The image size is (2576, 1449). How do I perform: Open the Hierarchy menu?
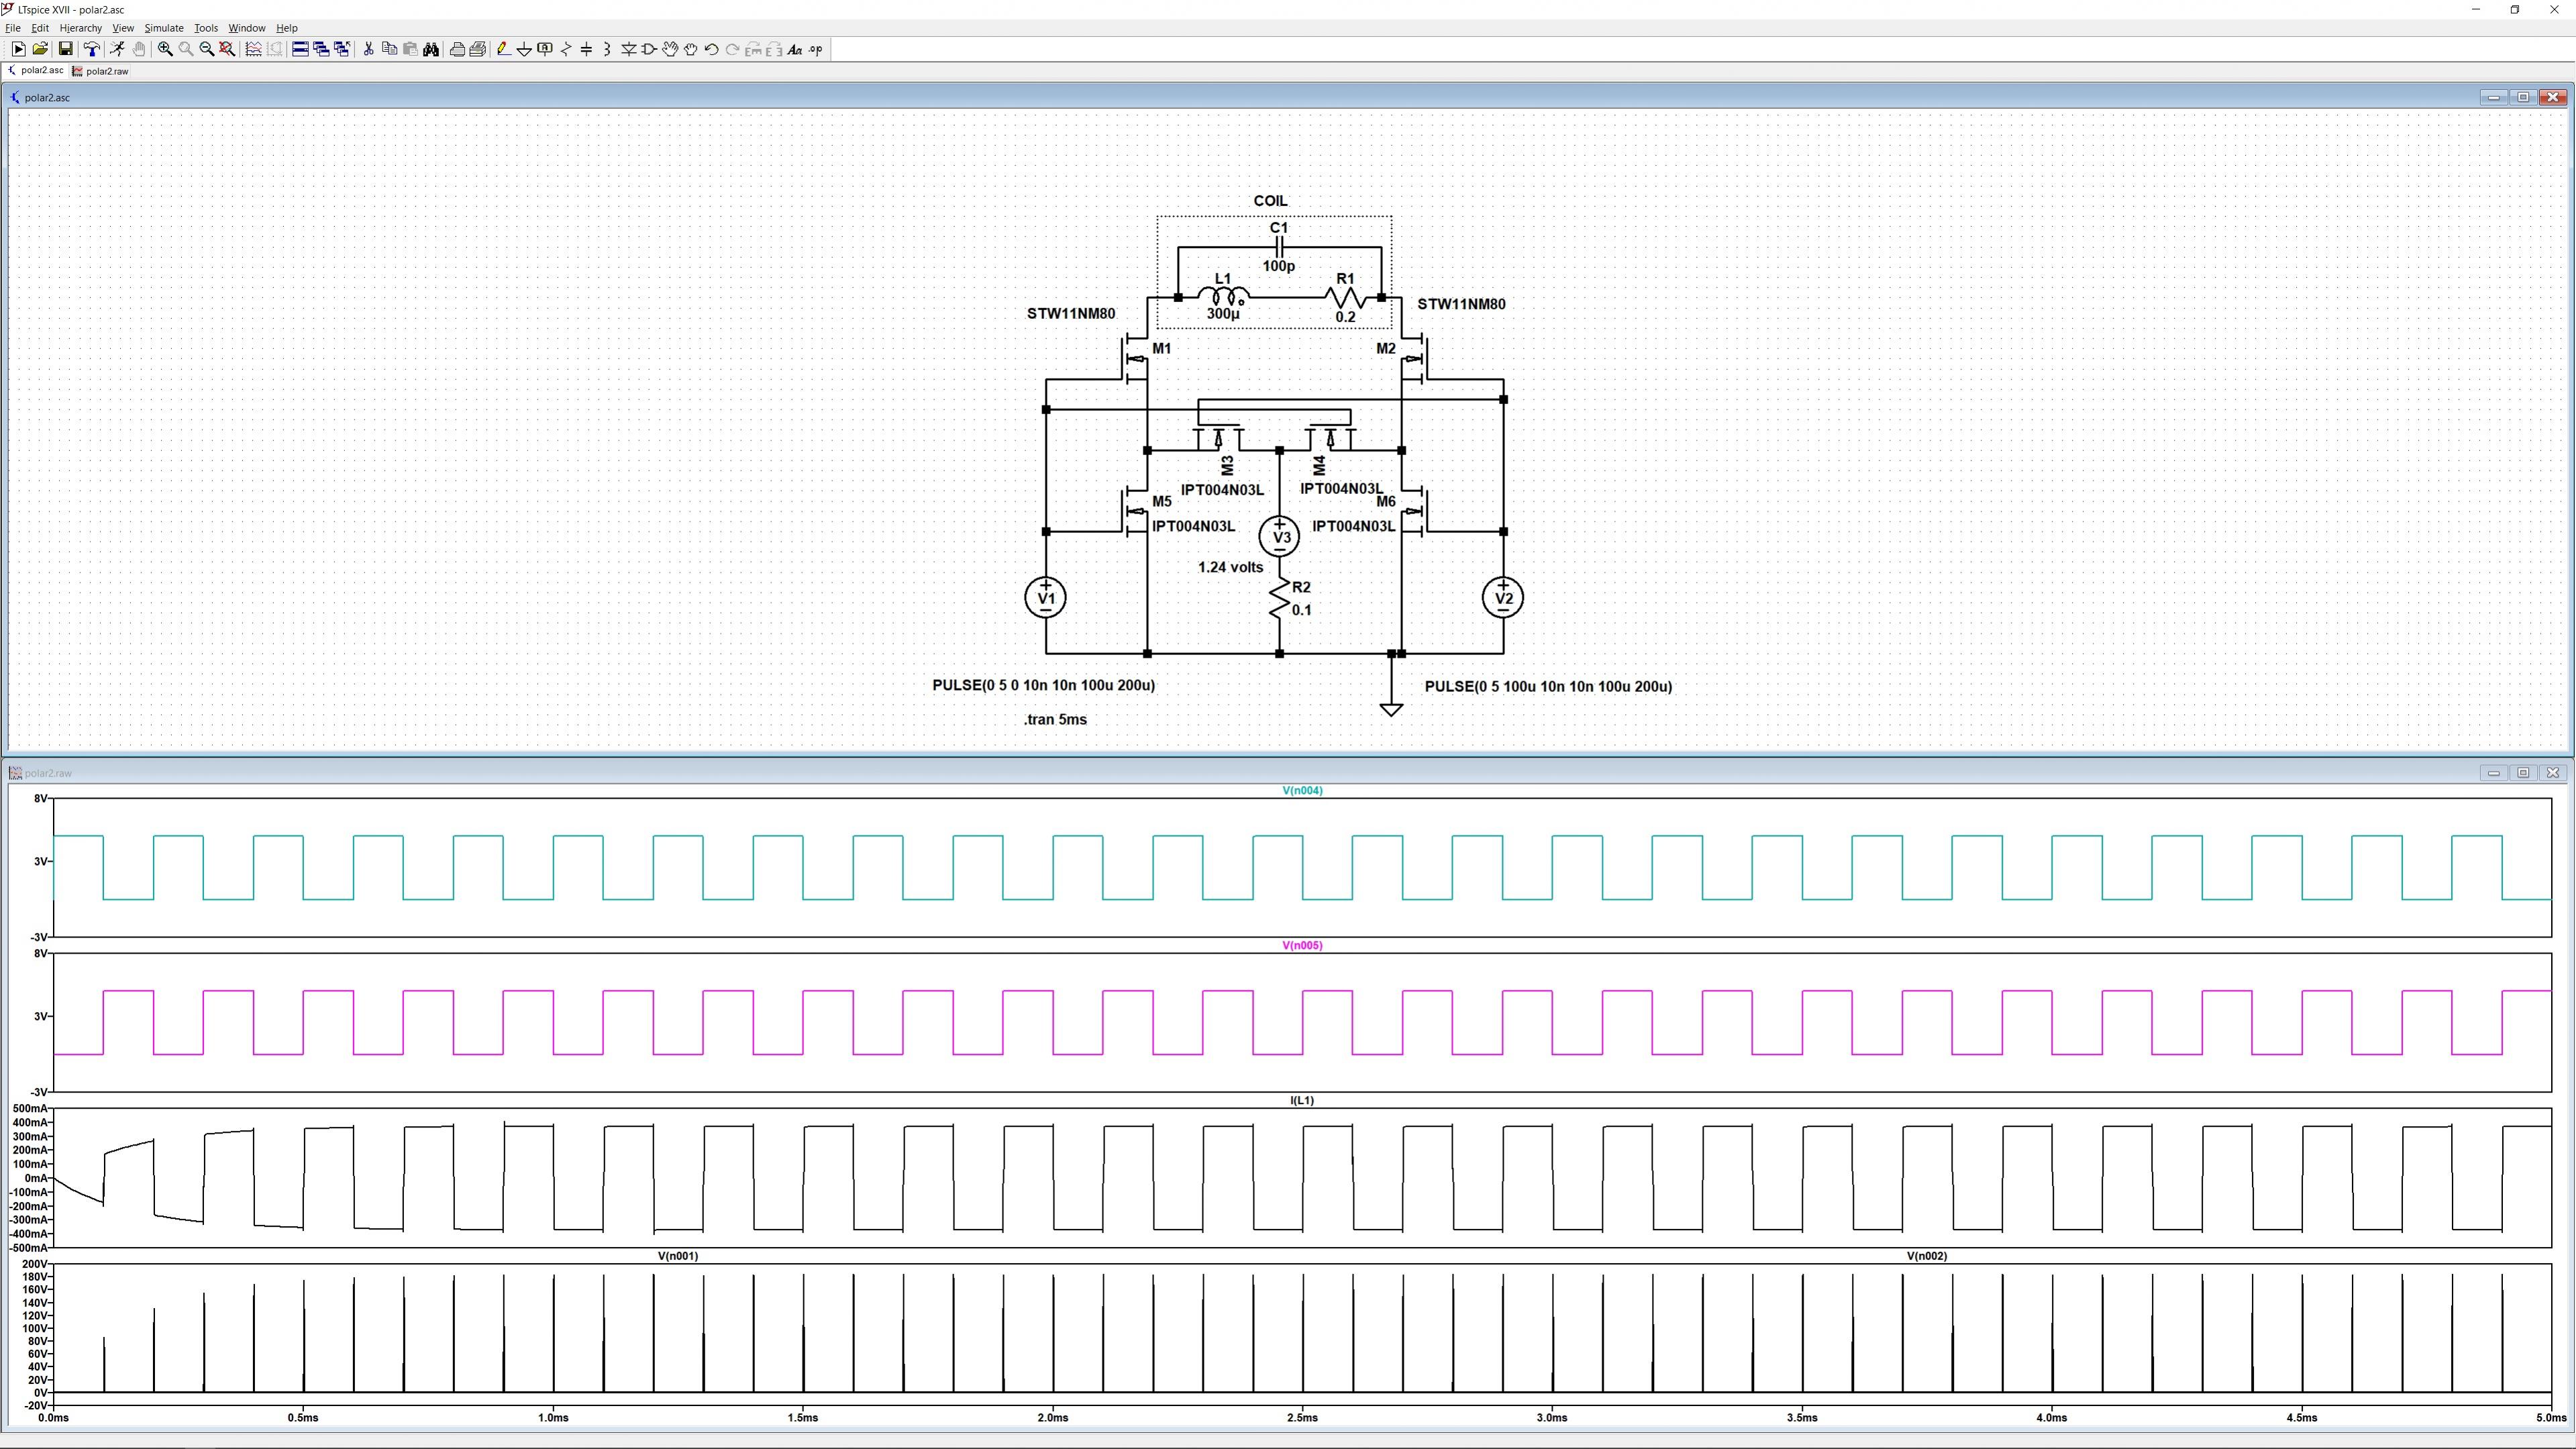pos(80,28)
